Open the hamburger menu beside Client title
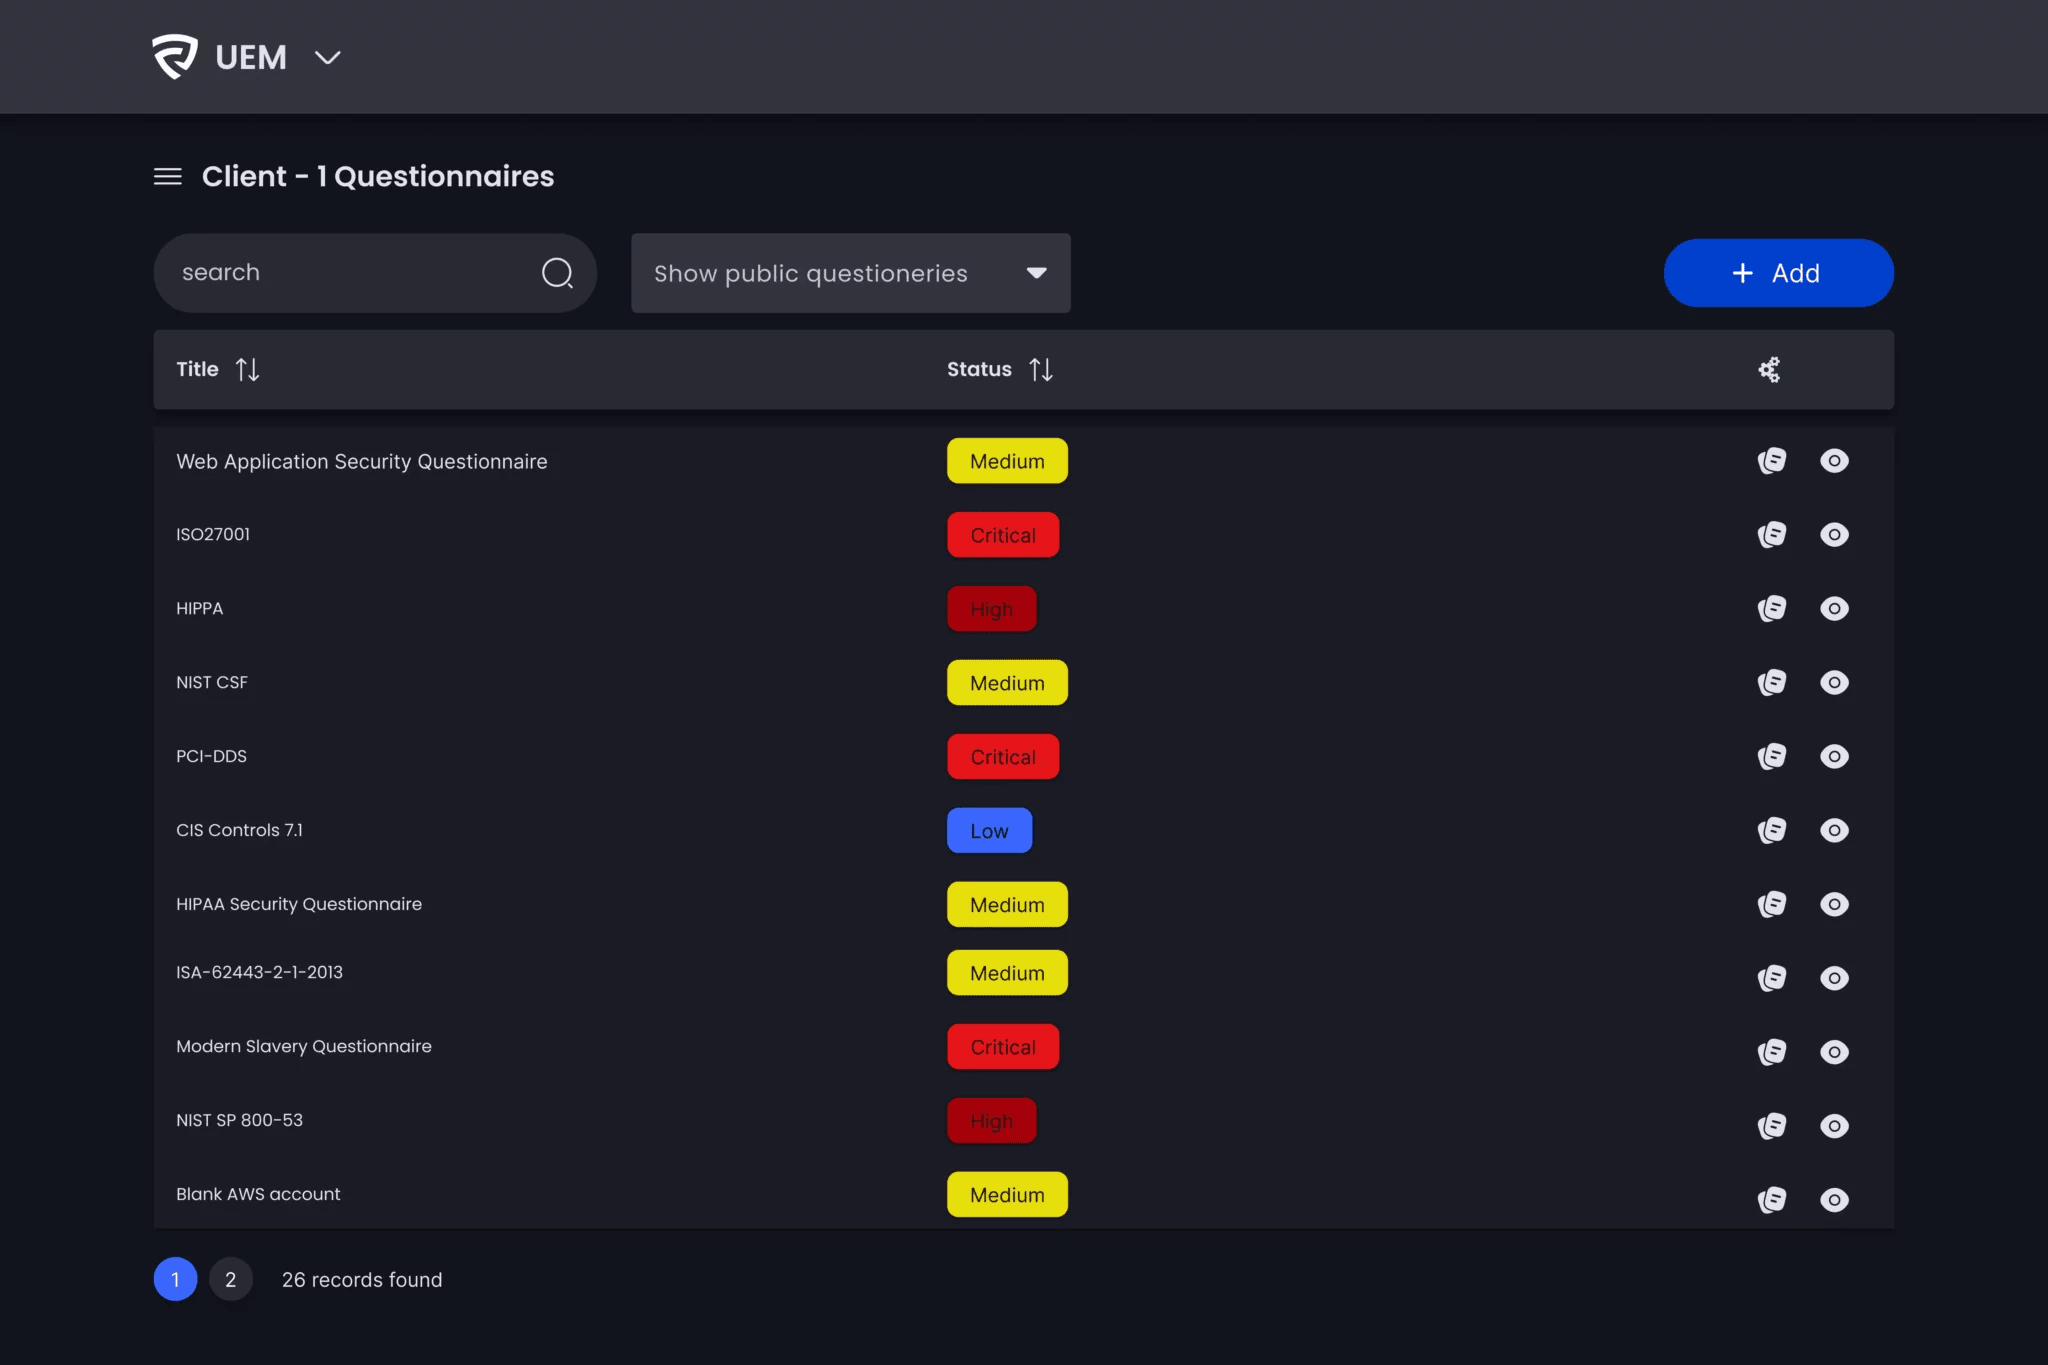 (x=168, y=177)
